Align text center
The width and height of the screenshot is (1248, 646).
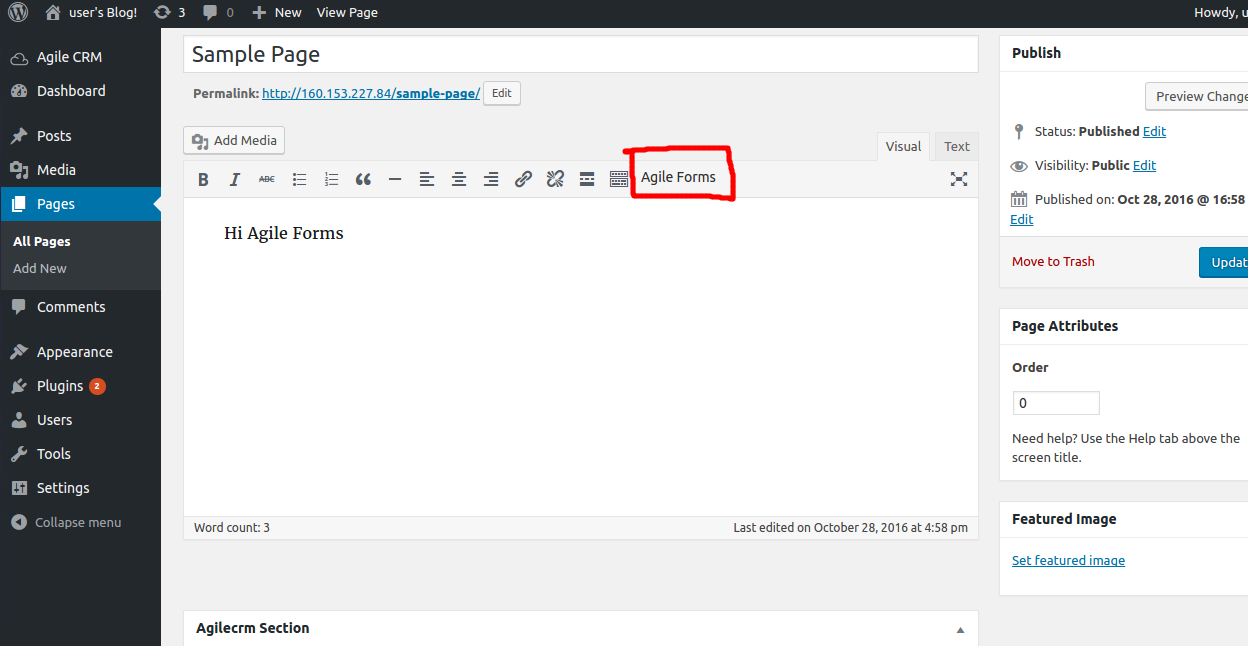[x=459, y=179]
